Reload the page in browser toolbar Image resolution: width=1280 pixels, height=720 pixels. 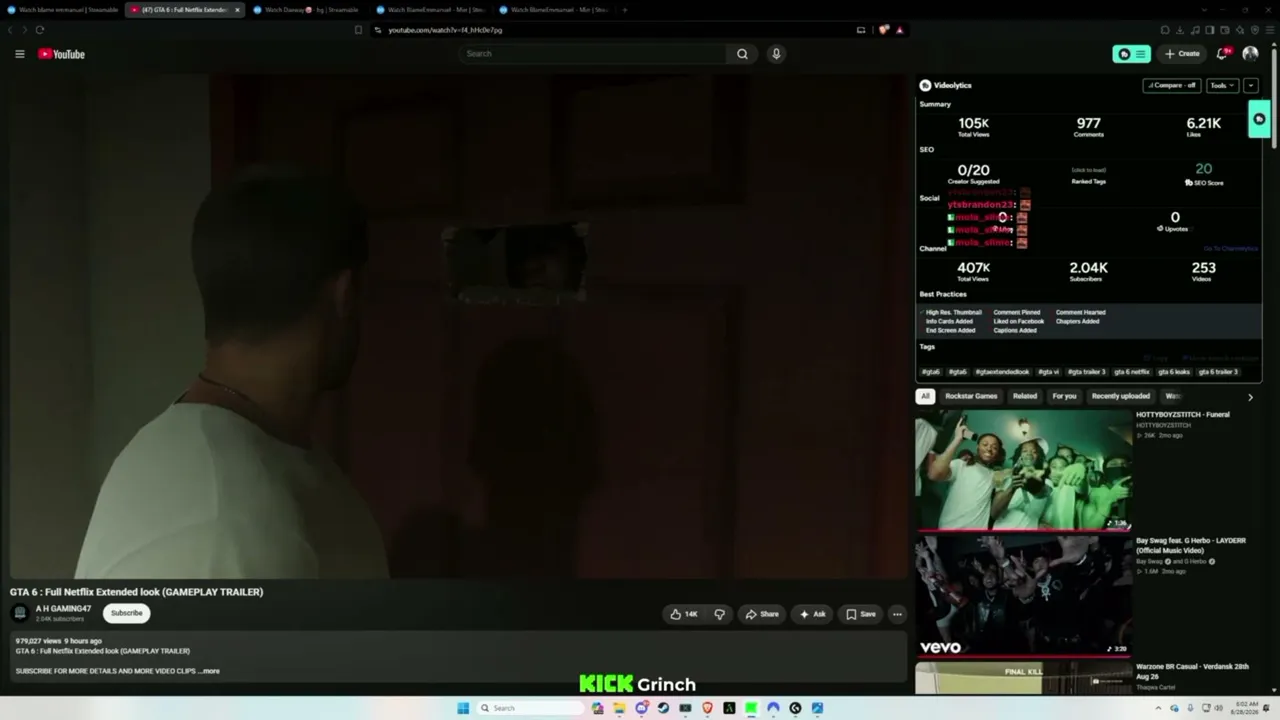[40, 30]
